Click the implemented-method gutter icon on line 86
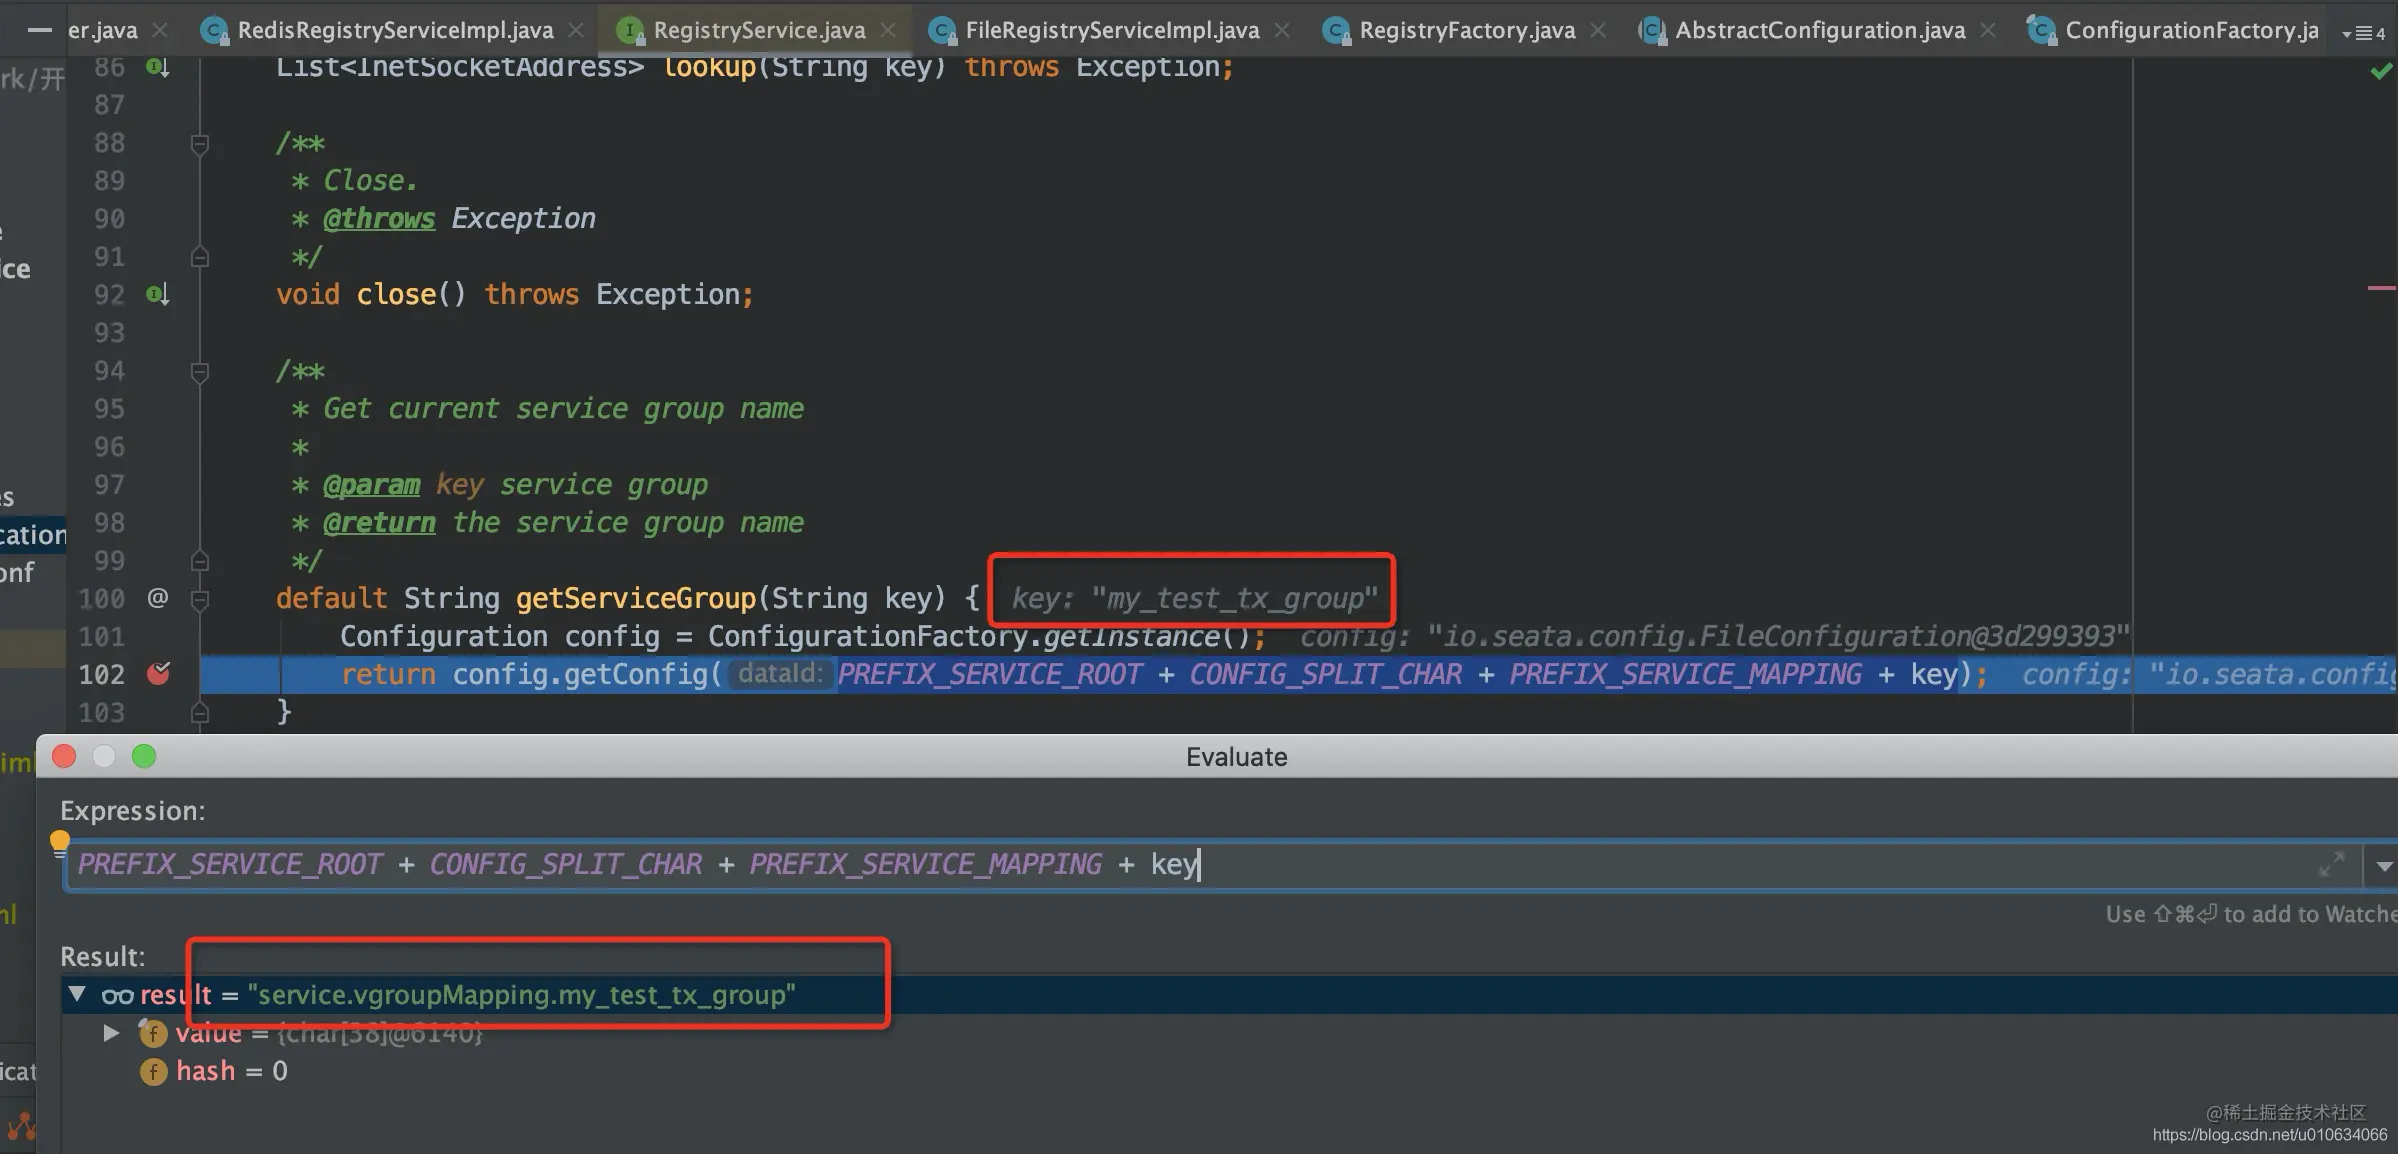The height and width of the screenshot is (1154, 2398). tap(158, 68)
